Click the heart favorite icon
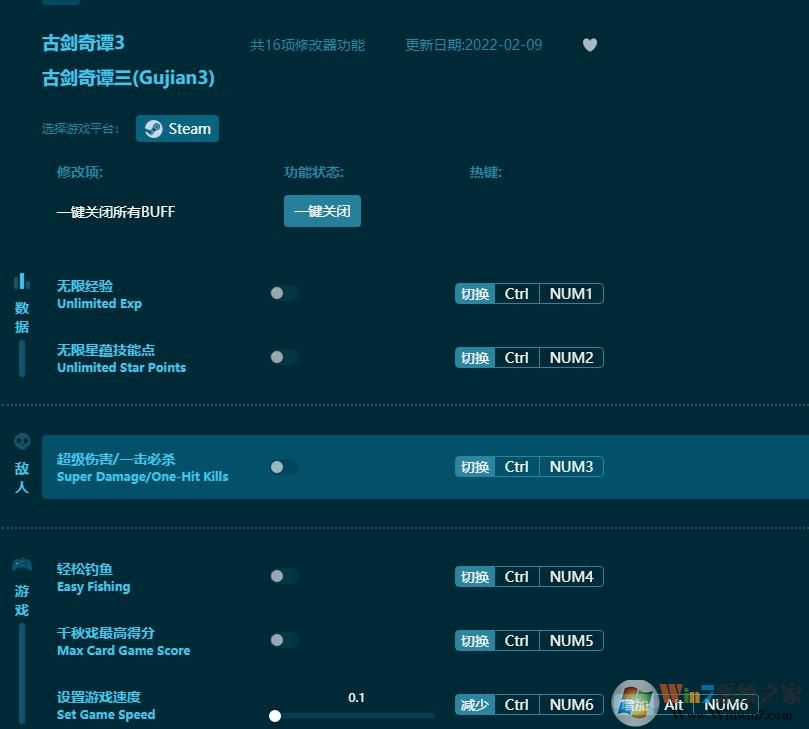This screenshot has width=809, height=729. click(x=589, y=44)
